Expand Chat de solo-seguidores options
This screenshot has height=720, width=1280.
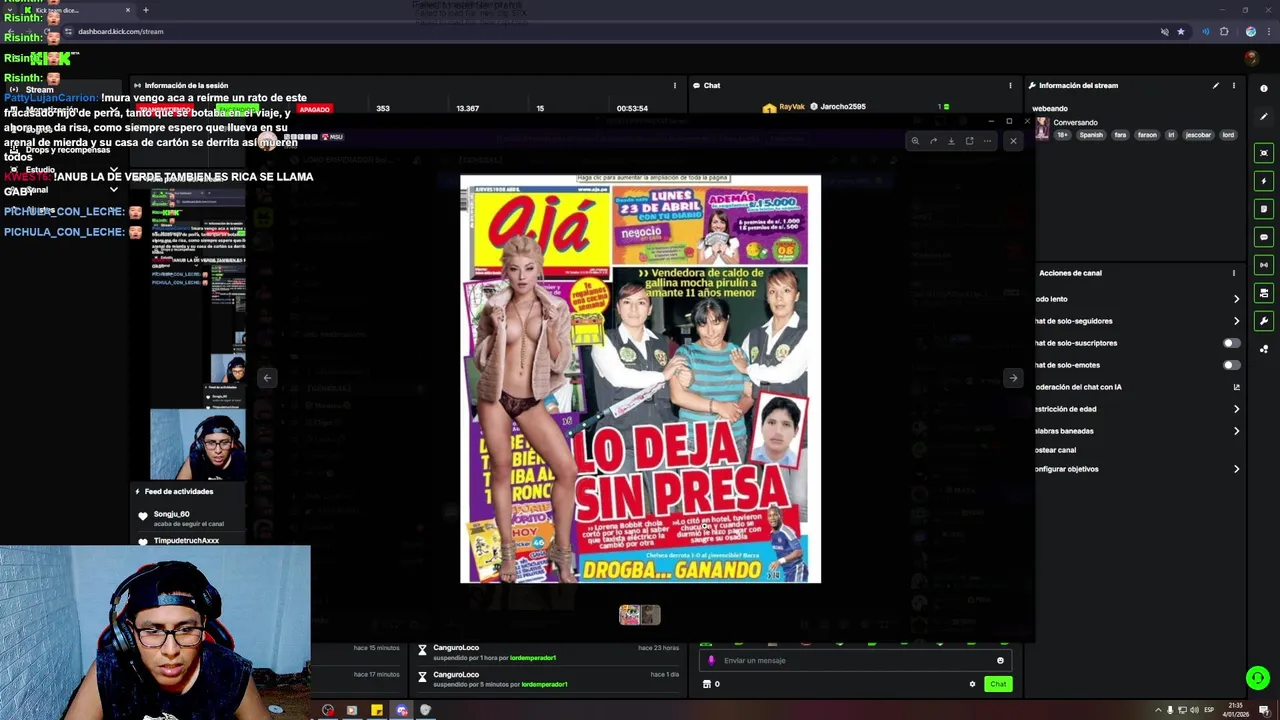1236,321
